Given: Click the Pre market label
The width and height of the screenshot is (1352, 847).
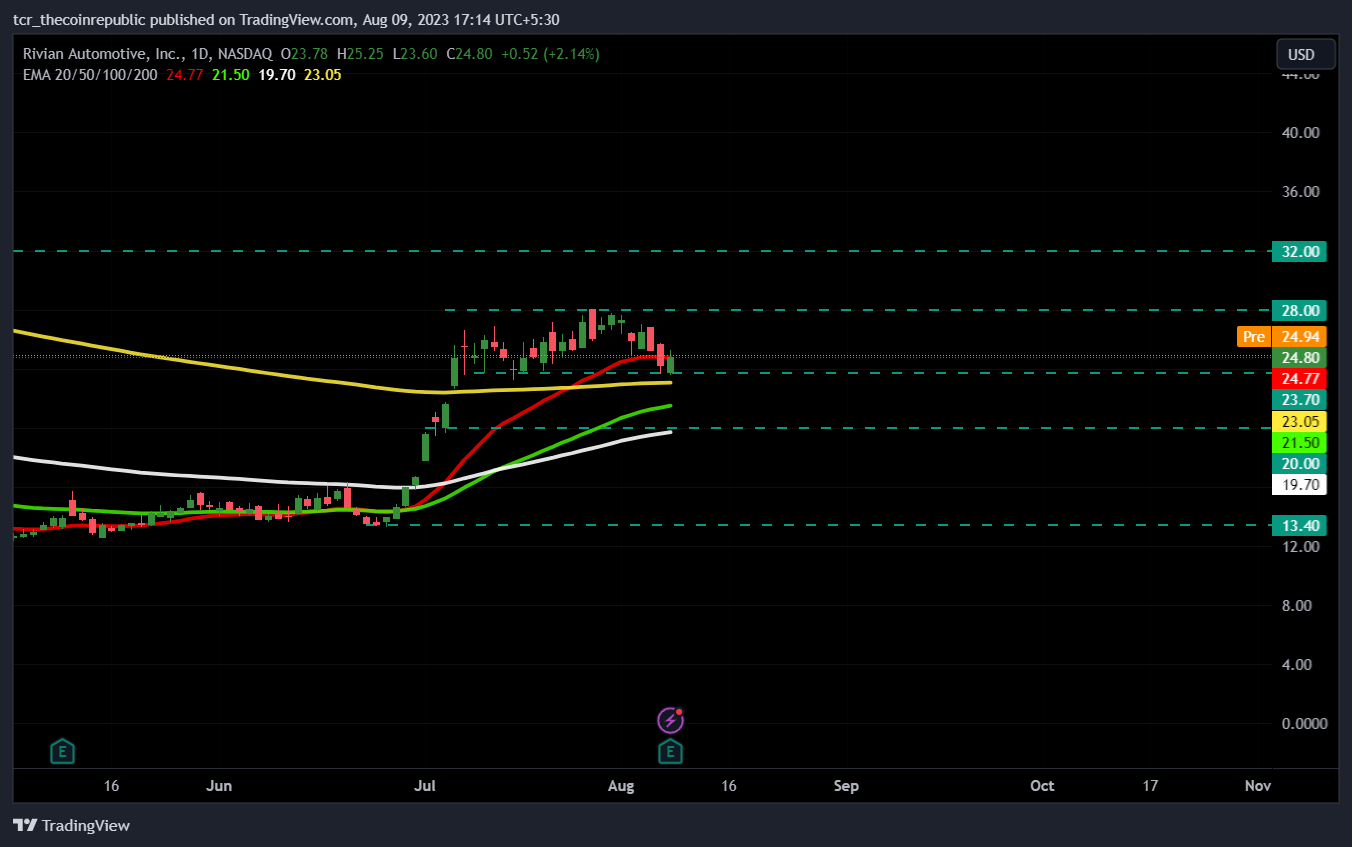Looking at the screenshot, I should point(1254,337).
